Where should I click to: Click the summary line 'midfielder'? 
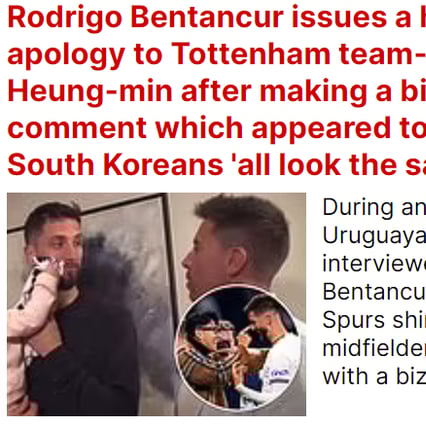[374, 348]
